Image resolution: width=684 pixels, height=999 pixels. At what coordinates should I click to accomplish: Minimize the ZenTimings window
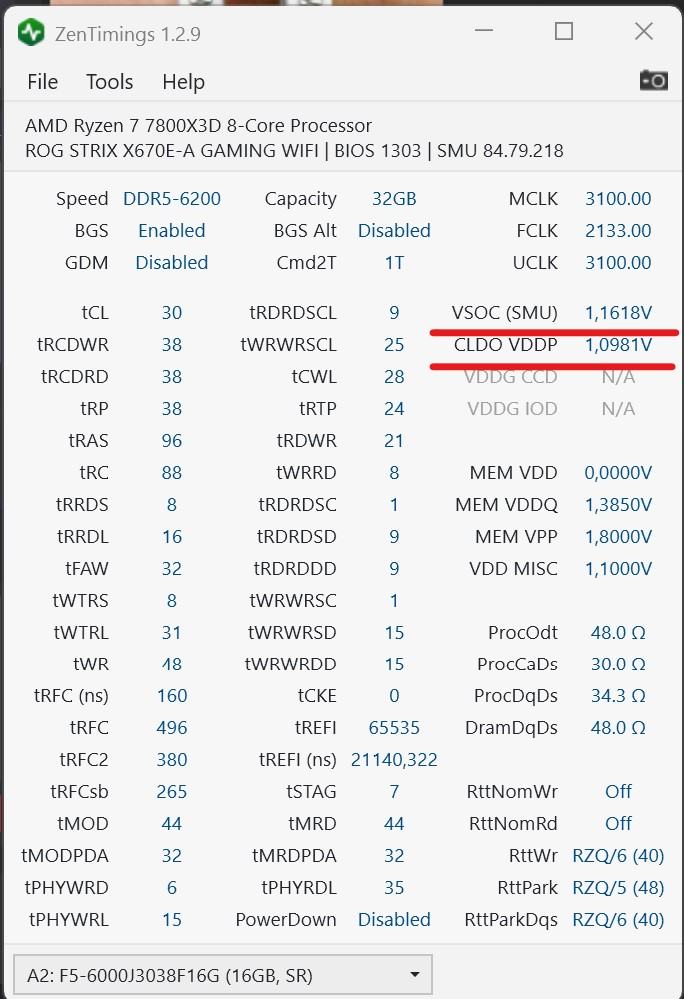pyautogui.click(x=484, y=31)
